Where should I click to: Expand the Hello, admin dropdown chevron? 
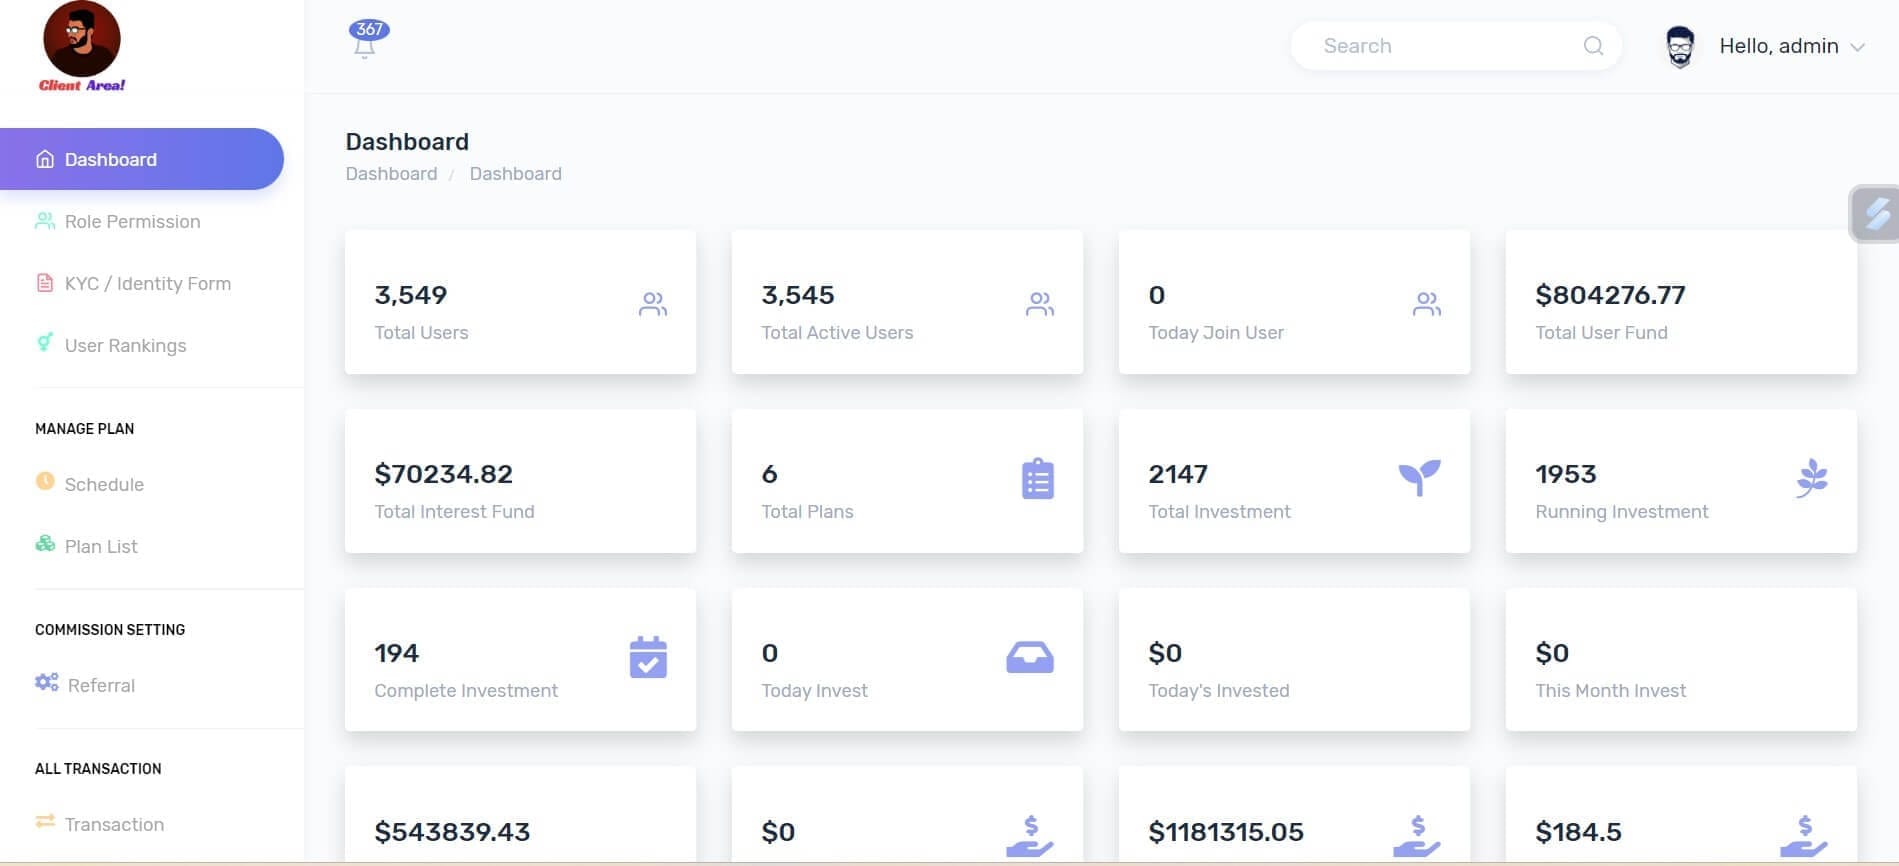click(x=1858, y=47)
